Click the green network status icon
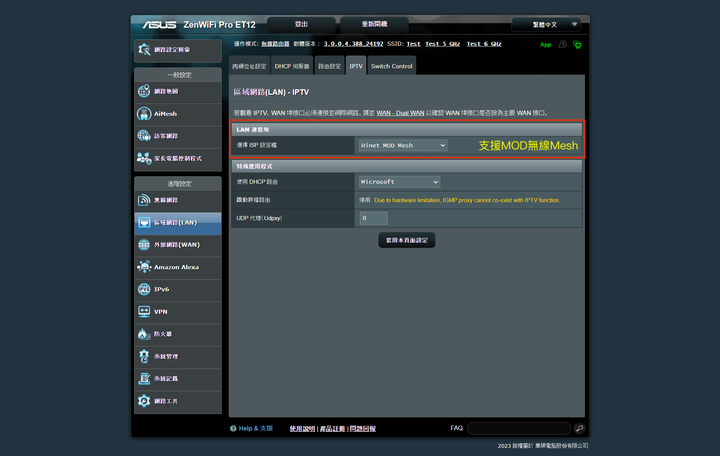 pos(577,45)
